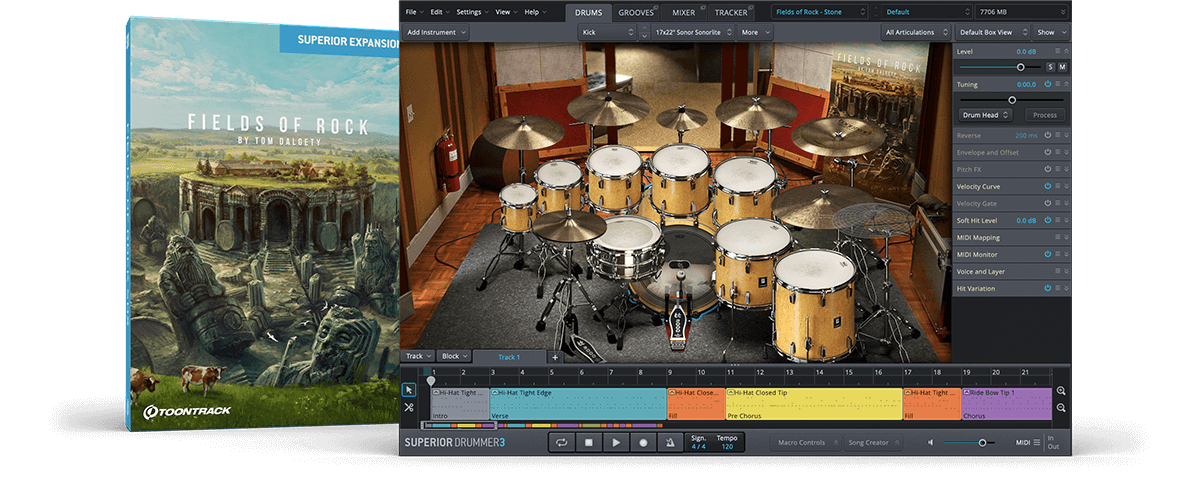Click the master volume speaker icon

(x=931, y=442)
